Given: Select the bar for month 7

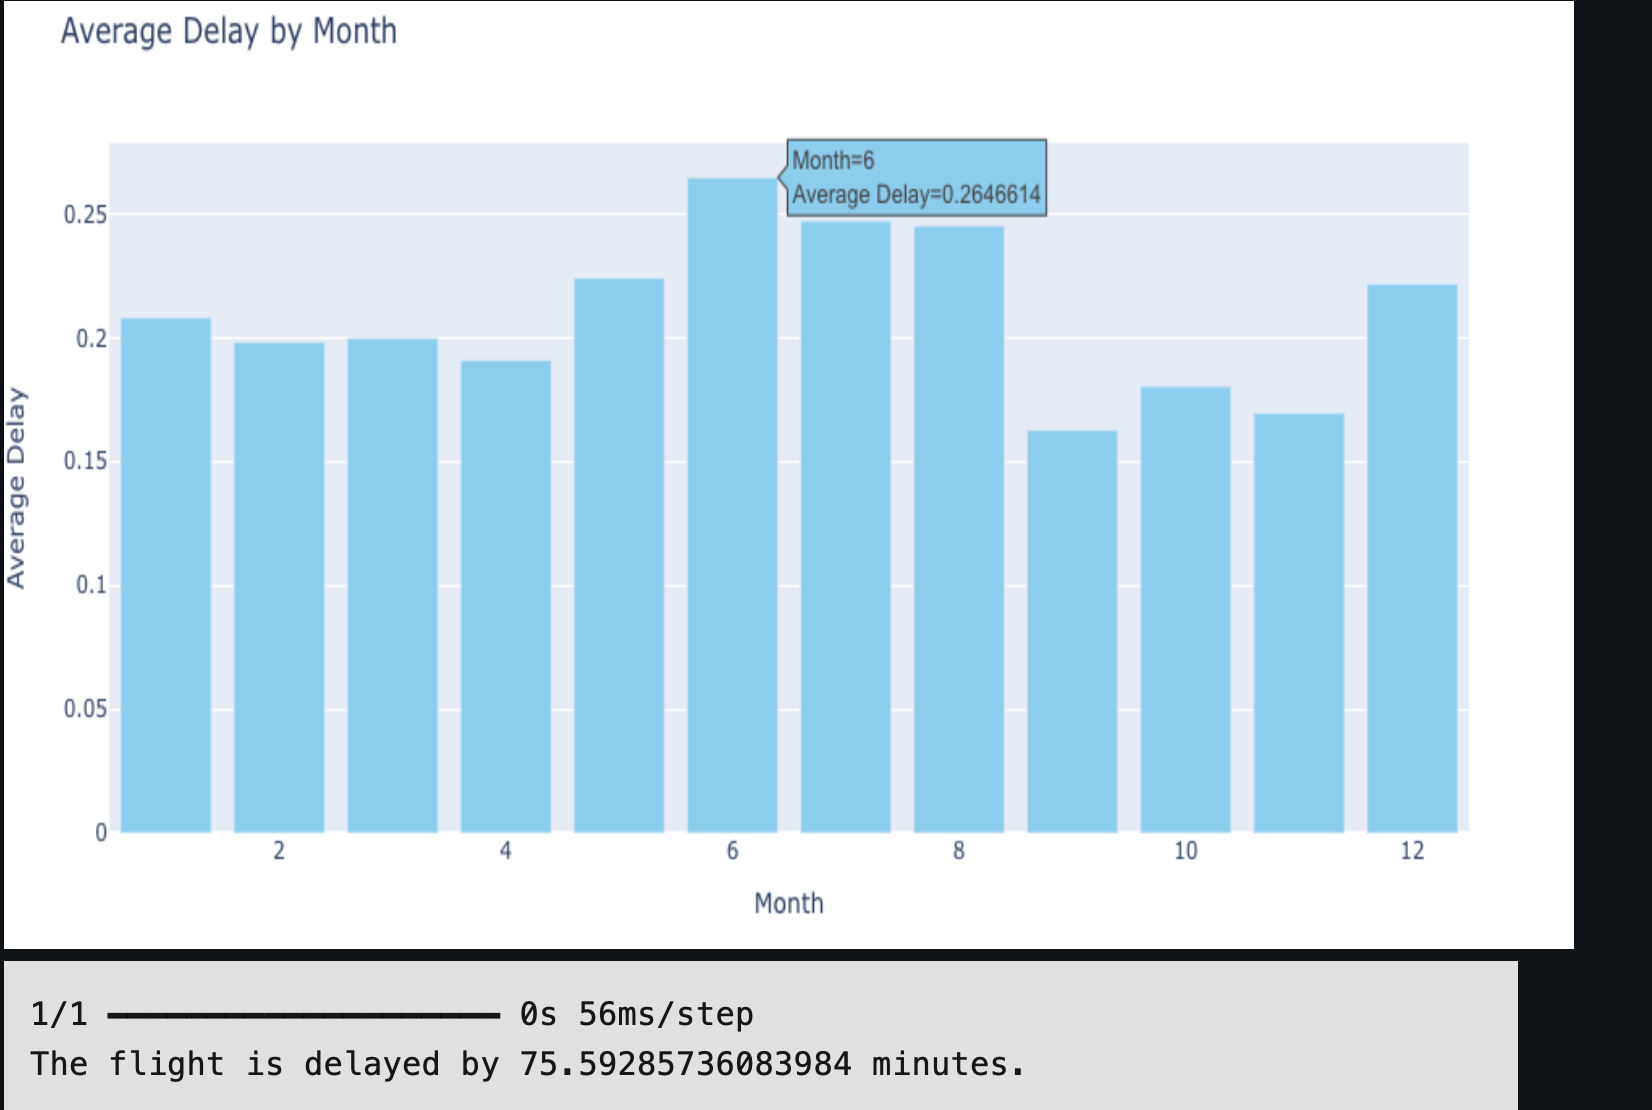Looking at the screenshot, I should [846, 527].
